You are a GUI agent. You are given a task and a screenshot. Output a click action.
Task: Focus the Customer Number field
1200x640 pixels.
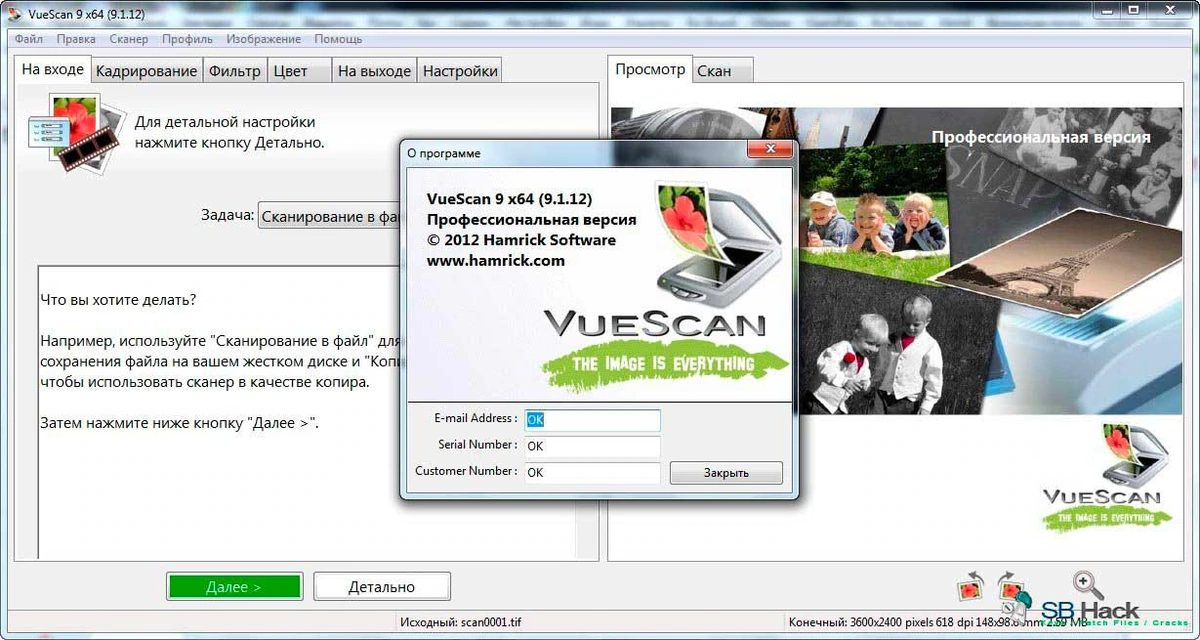coord(592,472)
